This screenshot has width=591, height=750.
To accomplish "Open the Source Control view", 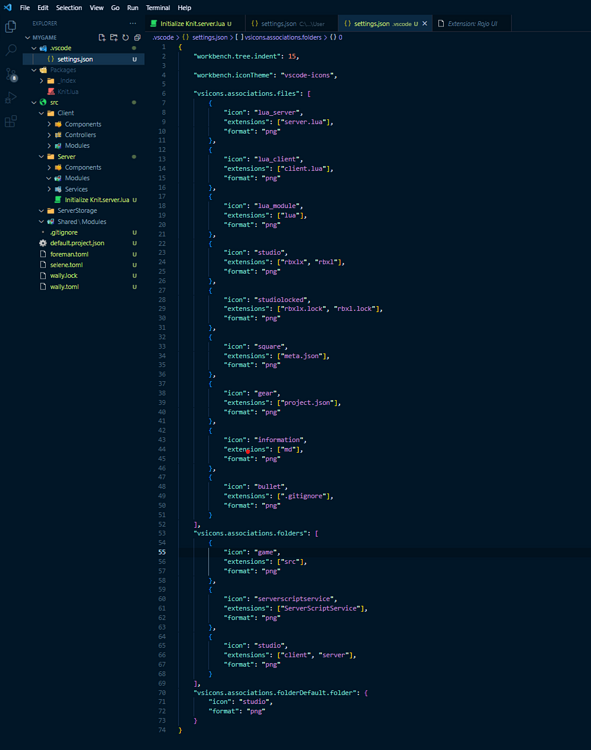I will click(11, 75).
